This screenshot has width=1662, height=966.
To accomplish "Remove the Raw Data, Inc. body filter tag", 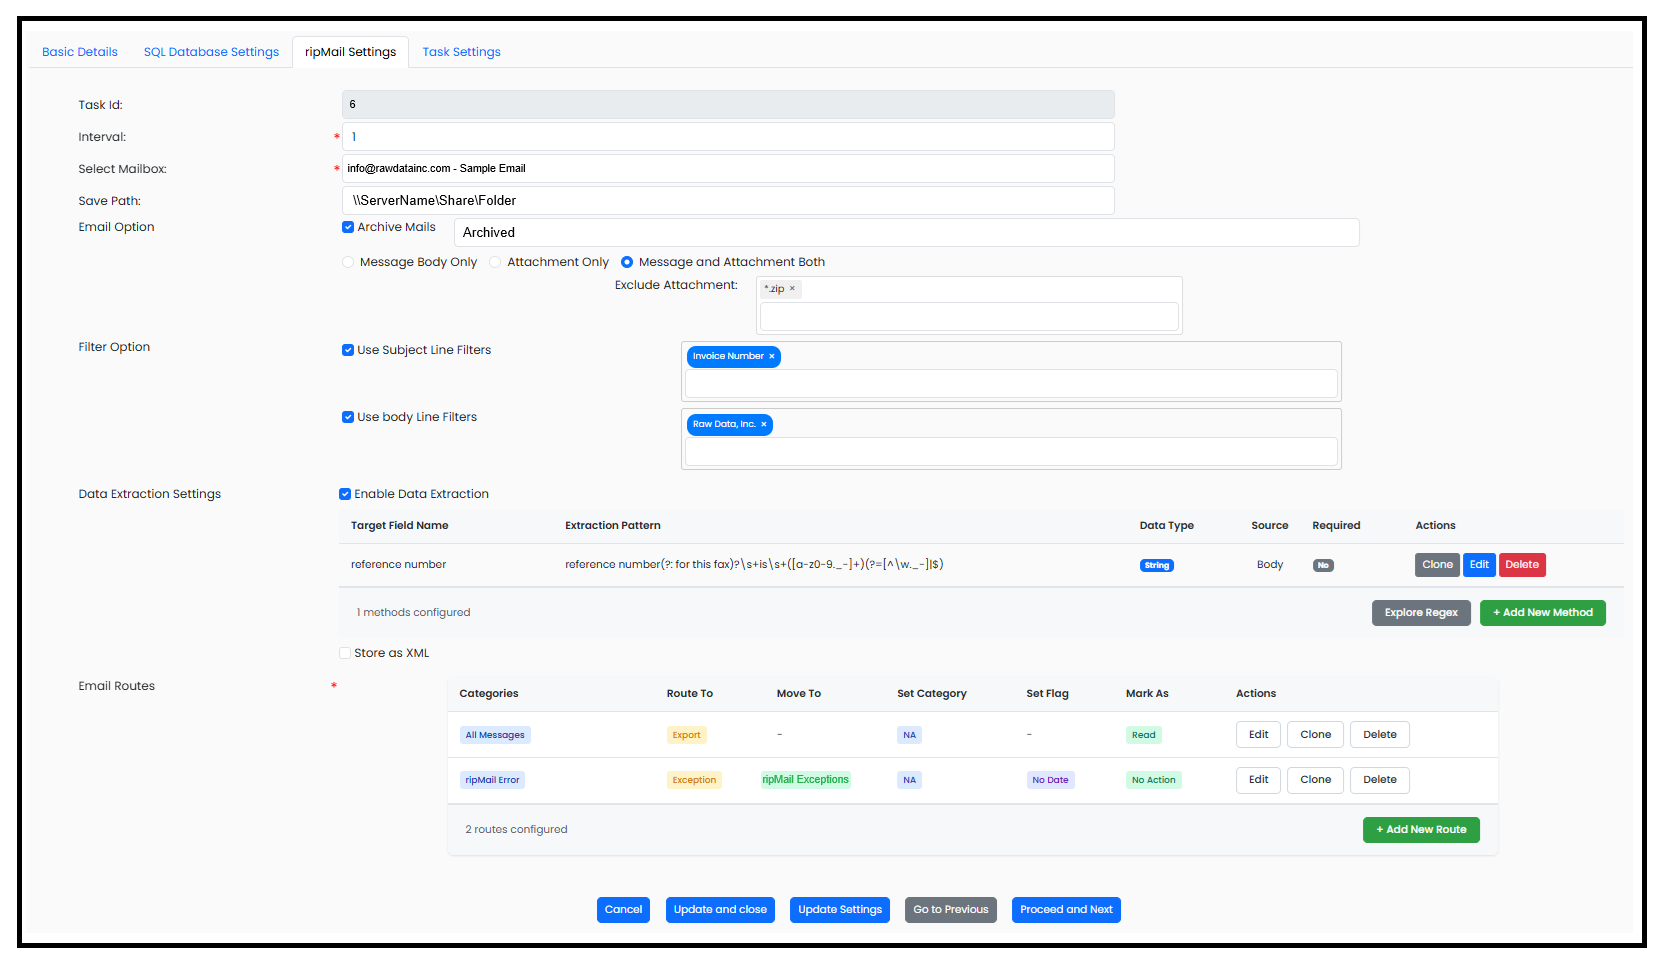I will (x=763, y=424).
